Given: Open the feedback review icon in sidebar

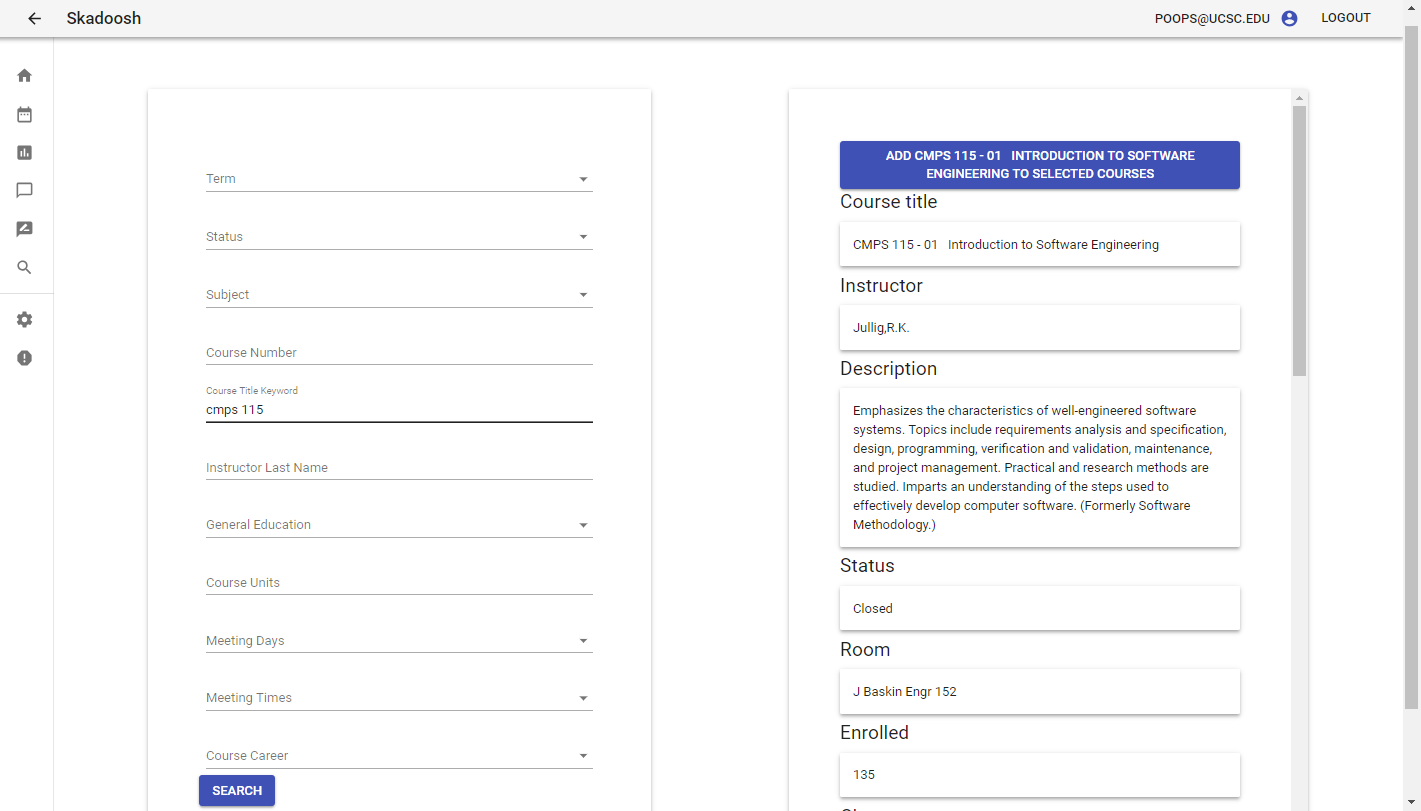Looking at the screenshot, I should click(25, 229).
